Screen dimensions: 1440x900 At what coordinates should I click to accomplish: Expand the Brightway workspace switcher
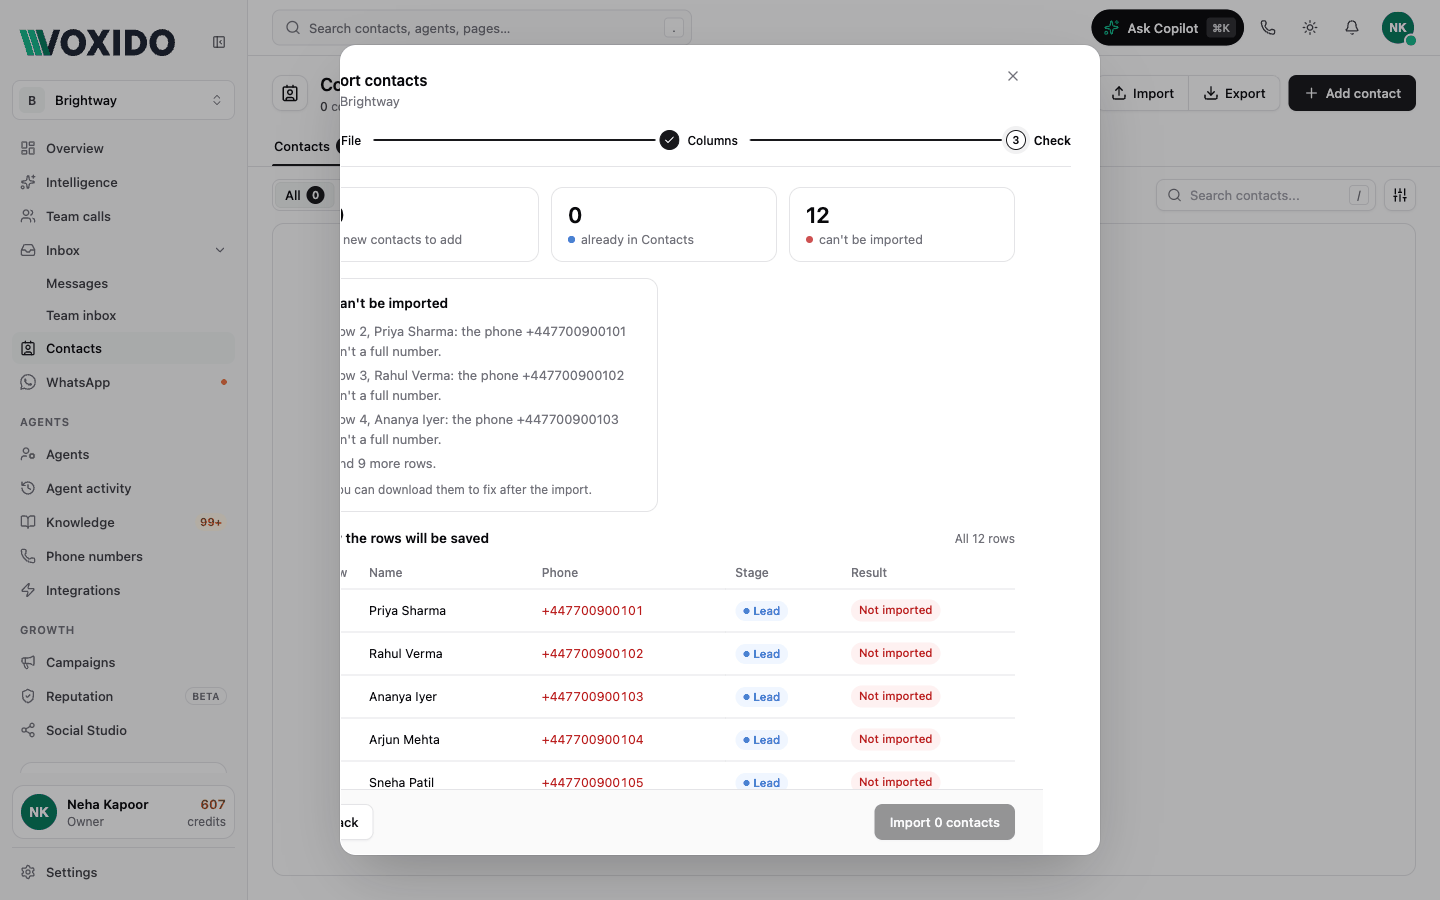coord(124,100)
